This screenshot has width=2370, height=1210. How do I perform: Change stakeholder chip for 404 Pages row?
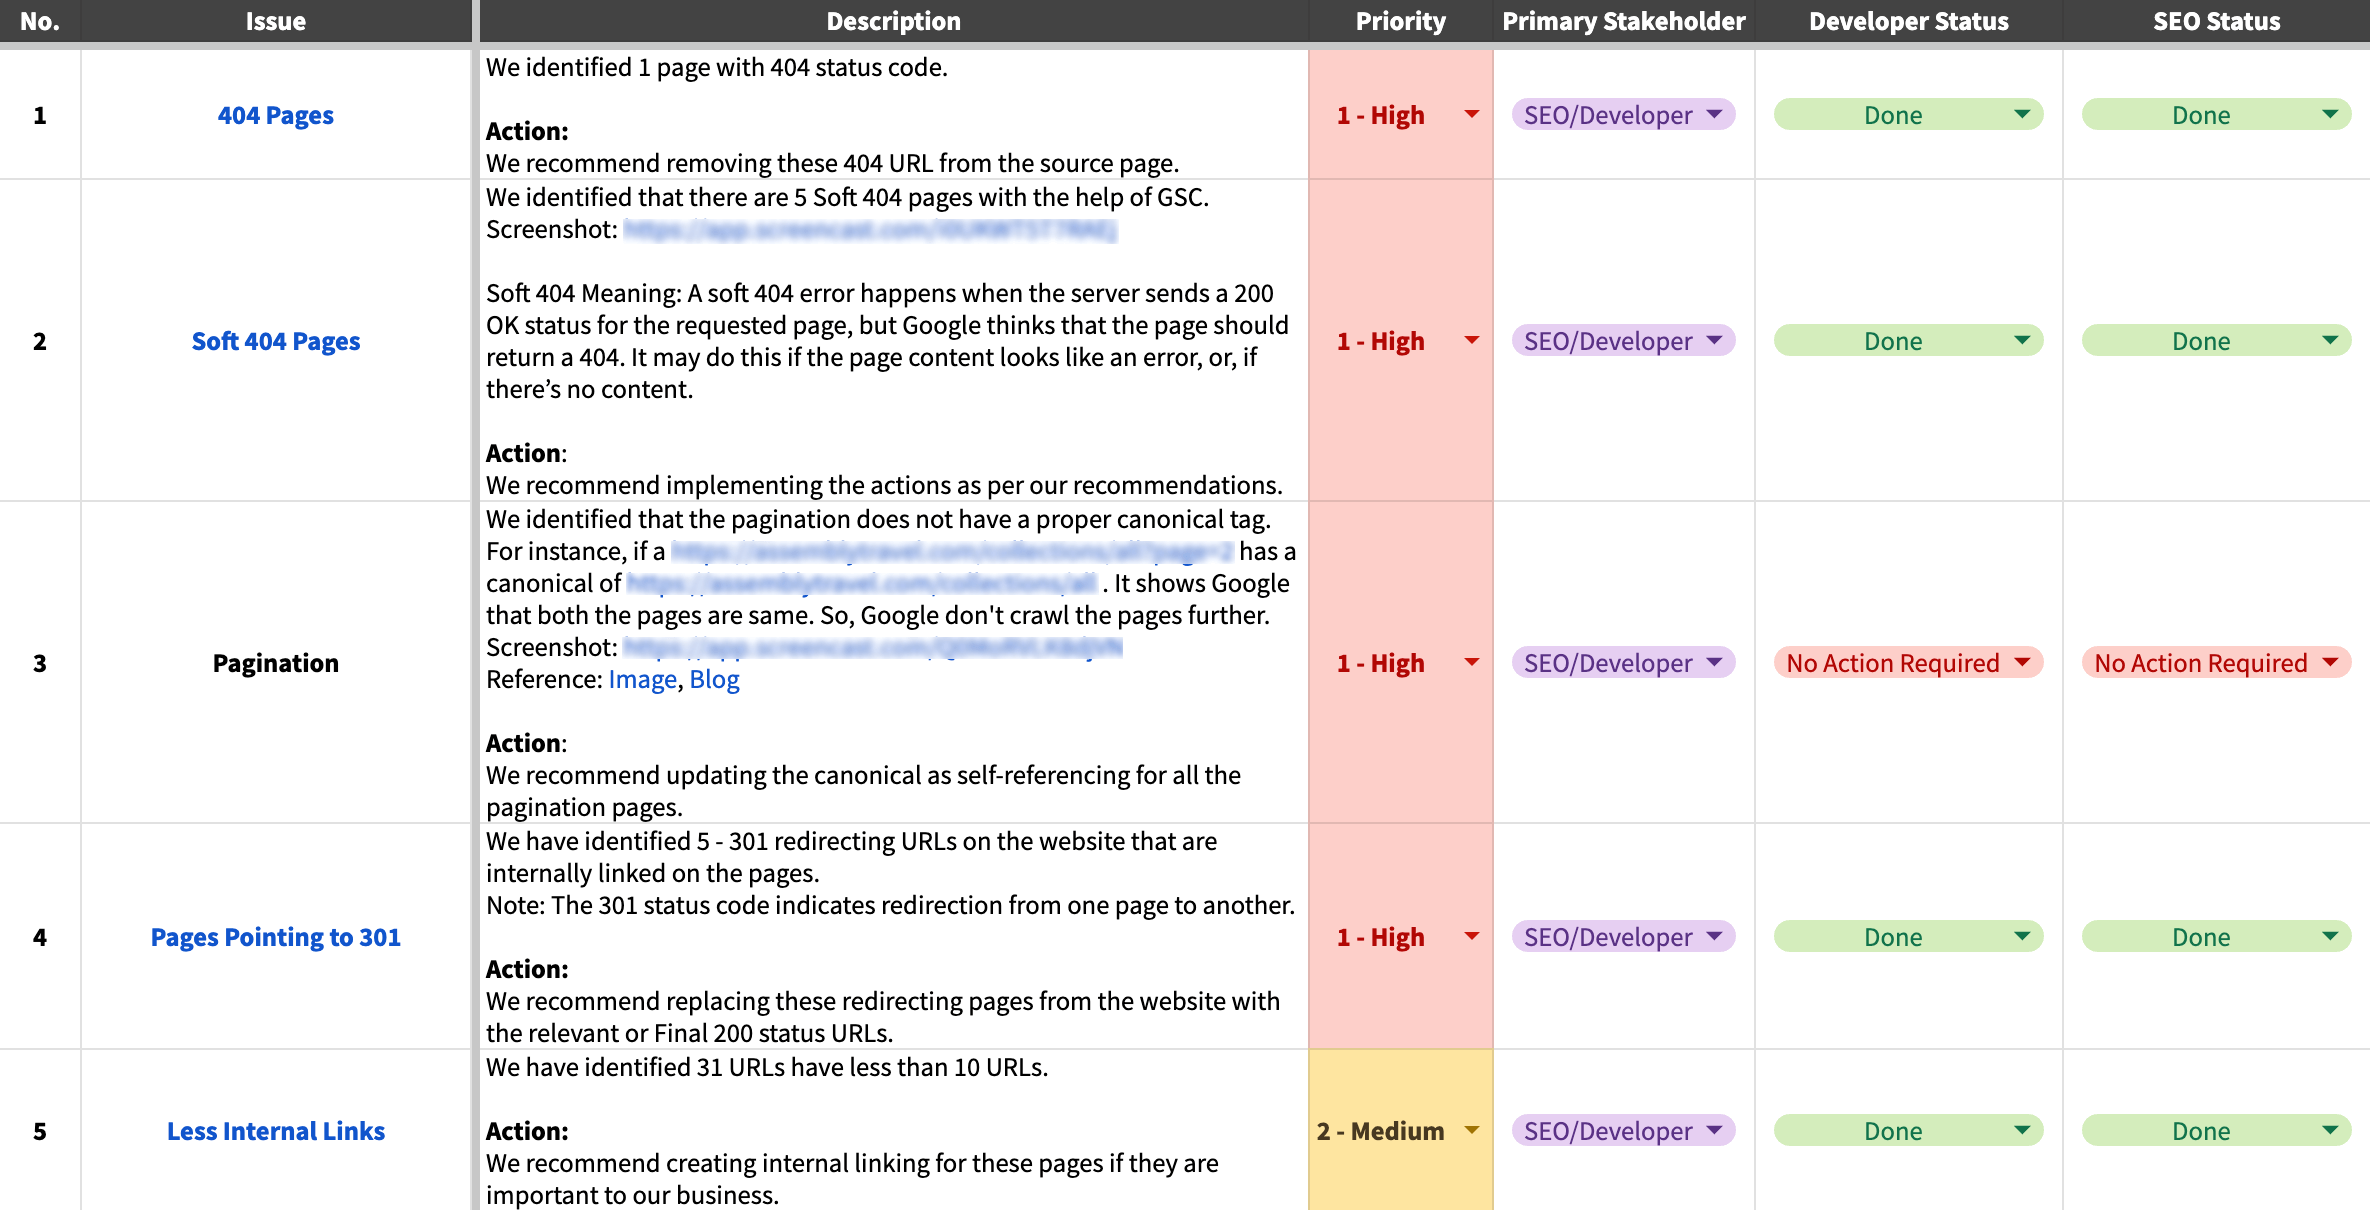pyautogui.click(x=1623, y=115)
